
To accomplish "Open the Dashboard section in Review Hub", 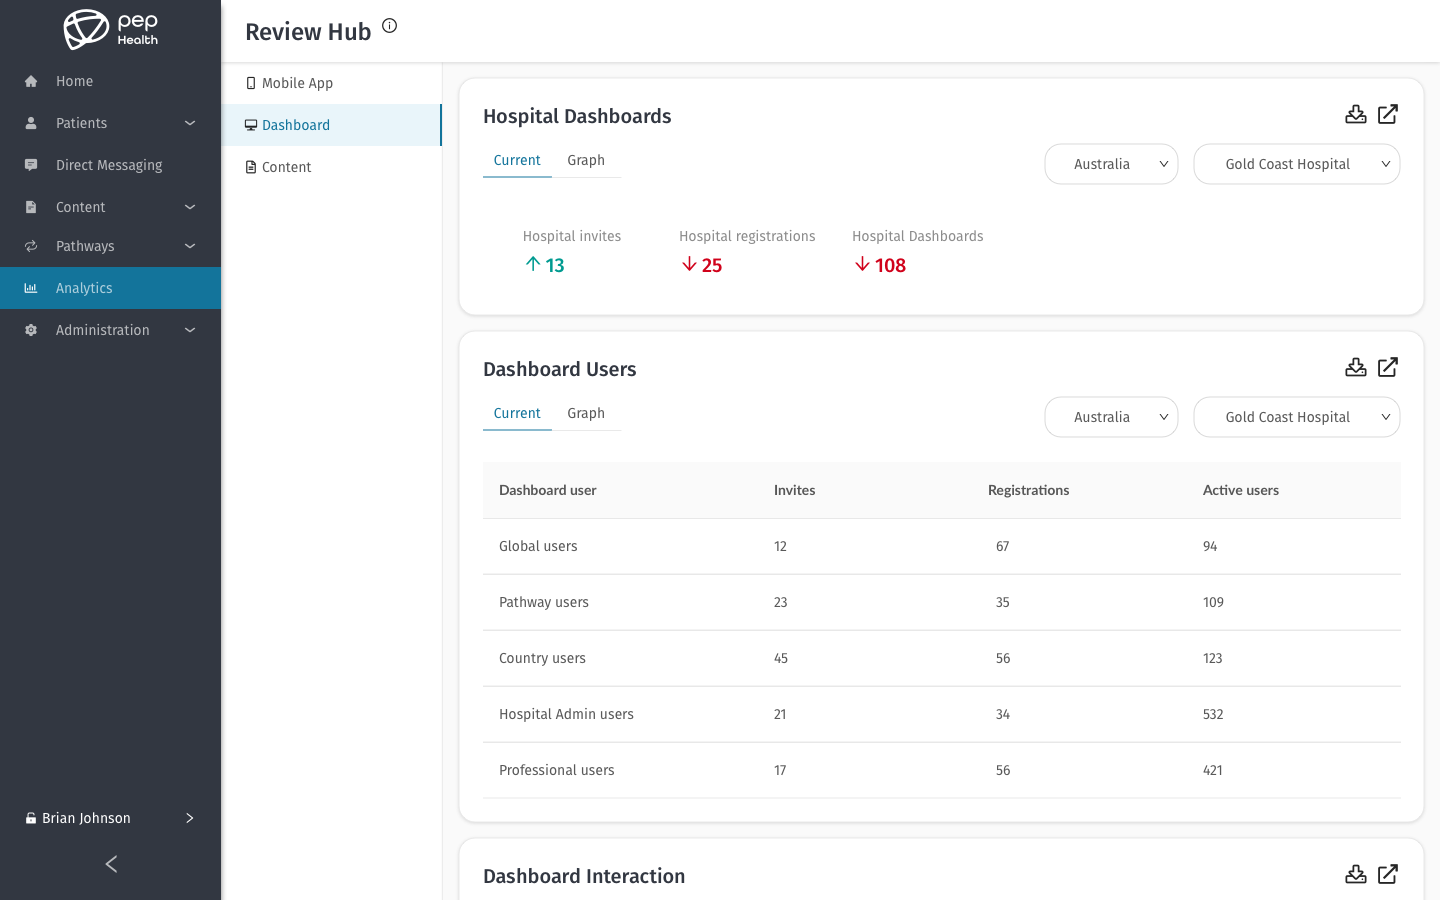I will 331,125.
